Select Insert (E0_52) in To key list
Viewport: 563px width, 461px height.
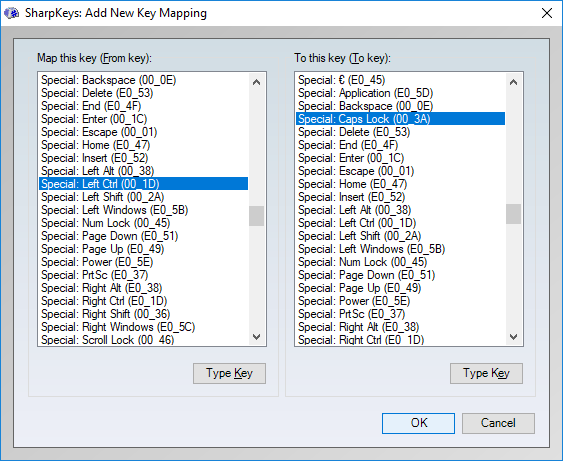tap(400, 197)
